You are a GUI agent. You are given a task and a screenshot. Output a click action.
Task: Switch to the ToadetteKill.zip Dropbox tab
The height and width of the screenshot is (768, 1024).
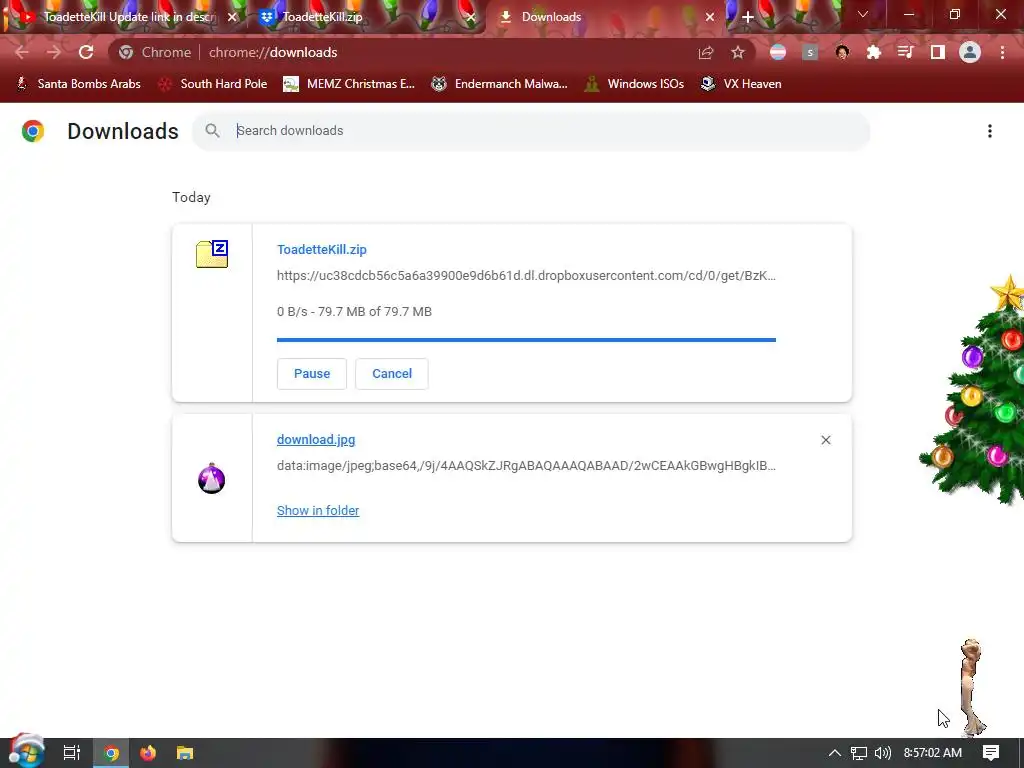[366, 17]
